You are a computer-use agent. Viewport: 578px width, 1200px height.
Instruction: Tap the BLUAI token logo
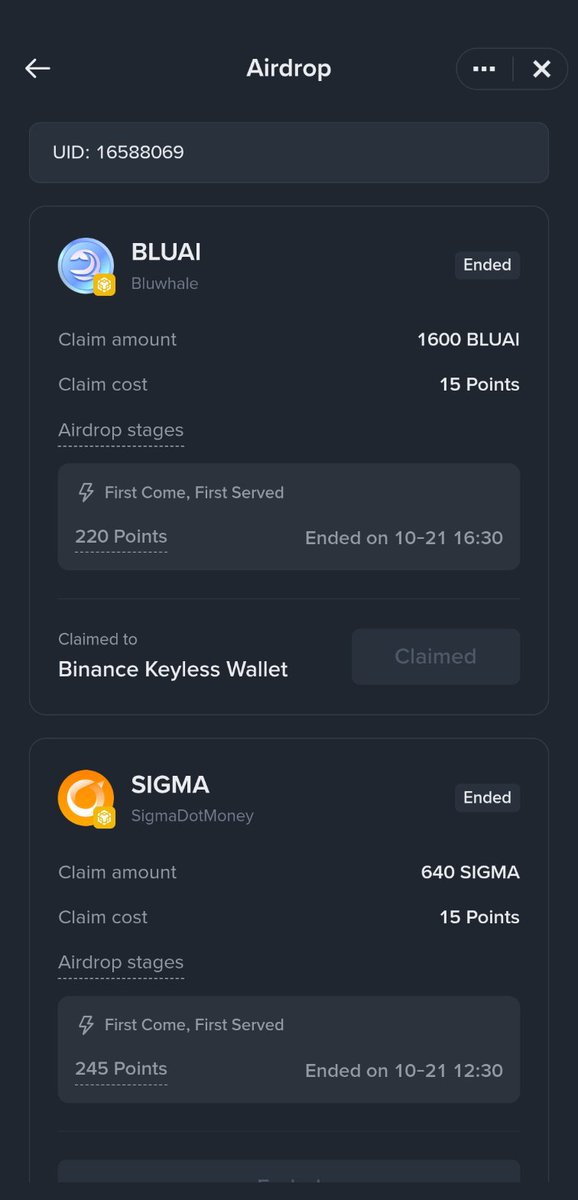(x=86, y=266)
